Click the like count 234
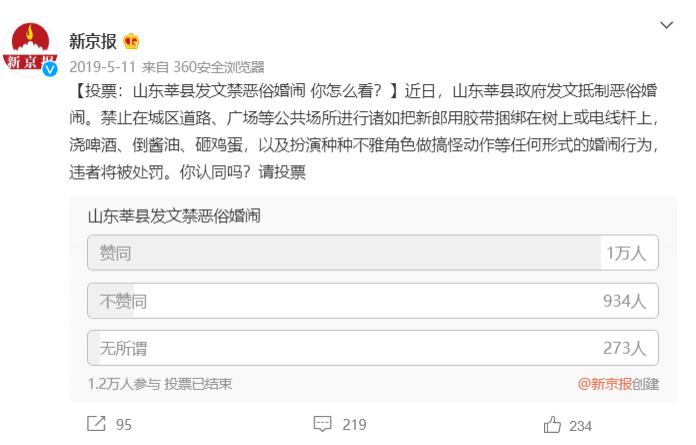This screenshot has width=696, height=445. point(580,426)
